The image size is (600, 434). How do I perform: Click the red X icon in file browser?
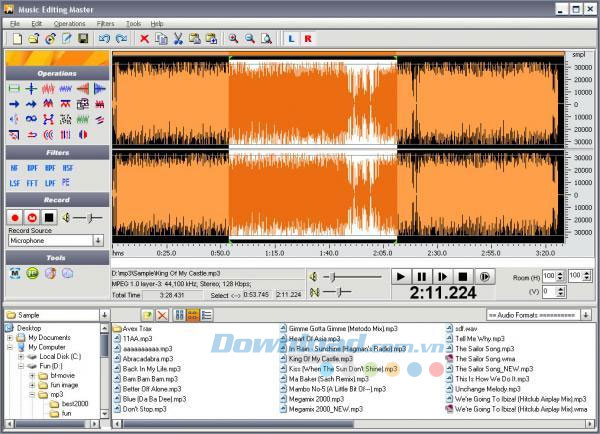(x=162, y=315)
